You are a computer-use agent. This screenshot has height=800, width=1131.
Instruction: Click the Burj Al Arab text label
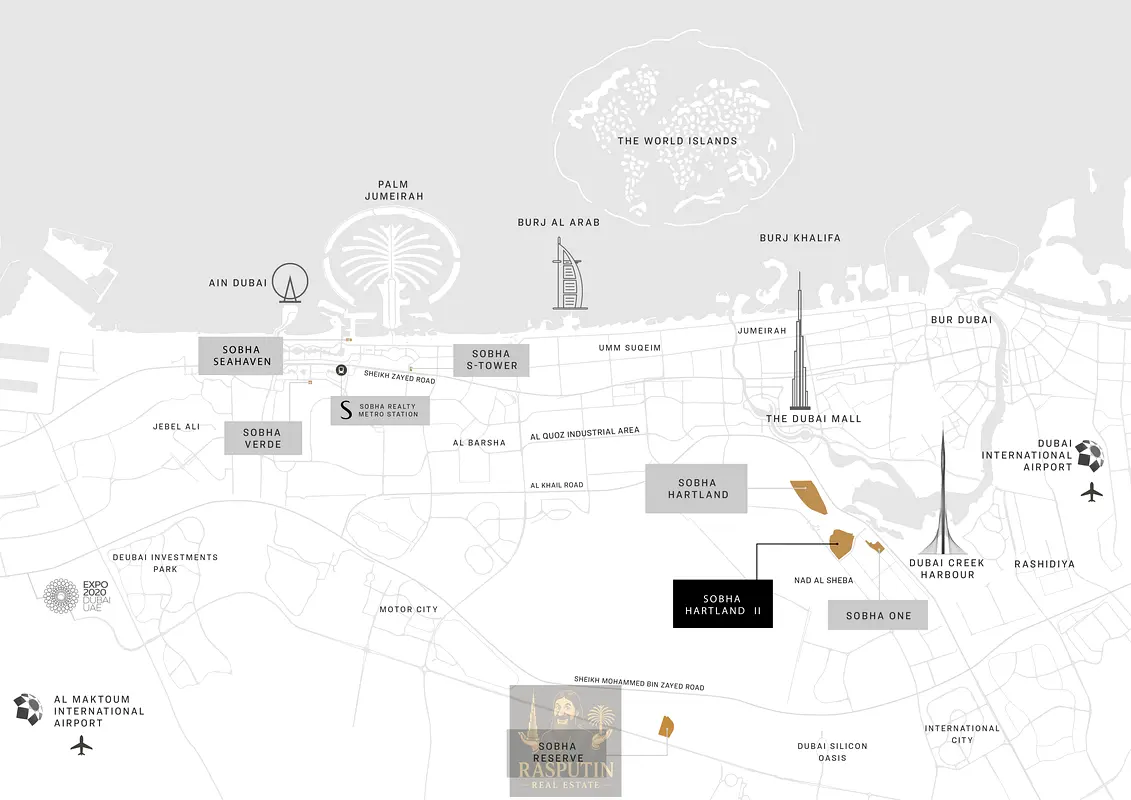559,222
